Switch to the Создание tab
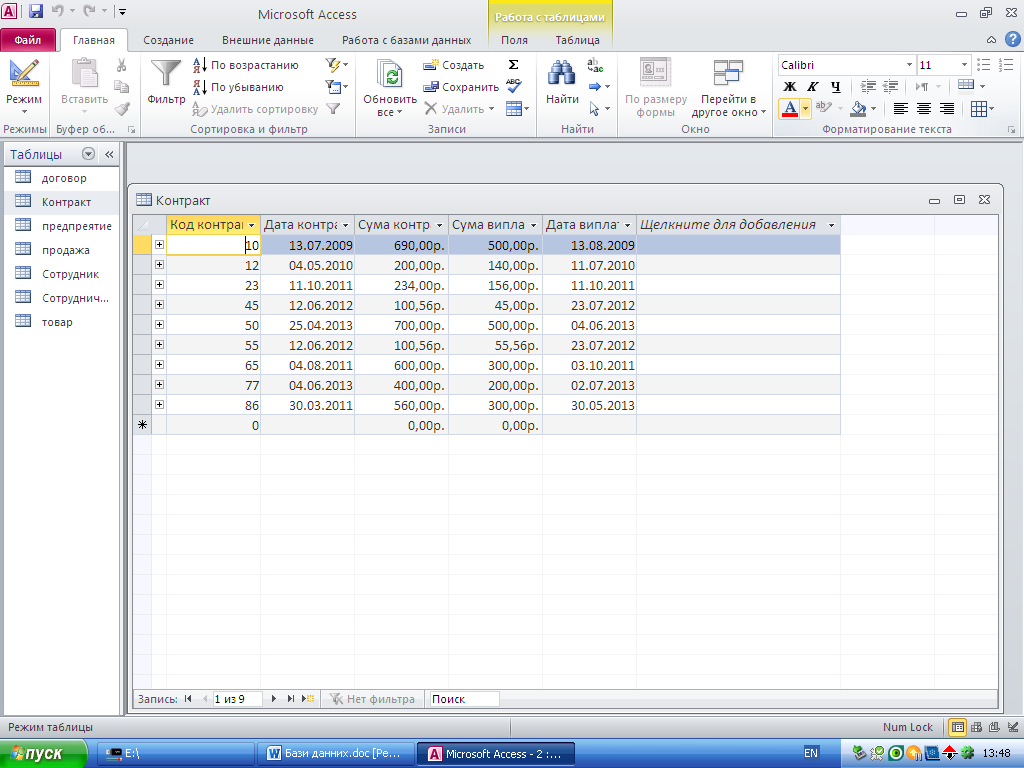Viewport: 1024px width, 768px height. click(168, 40)
